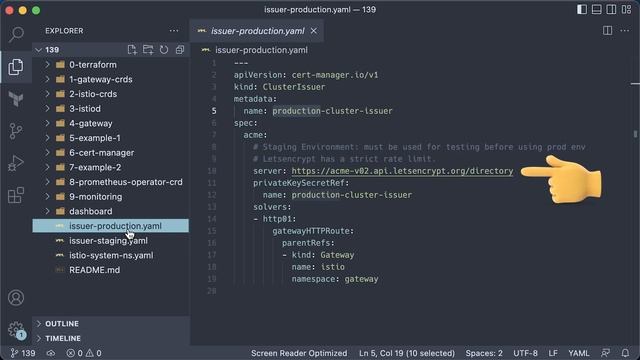Image resolution: width=640 pixels, height=360 pixels.
Task: Refresh the Explorer tree
Action: (164, 50)
